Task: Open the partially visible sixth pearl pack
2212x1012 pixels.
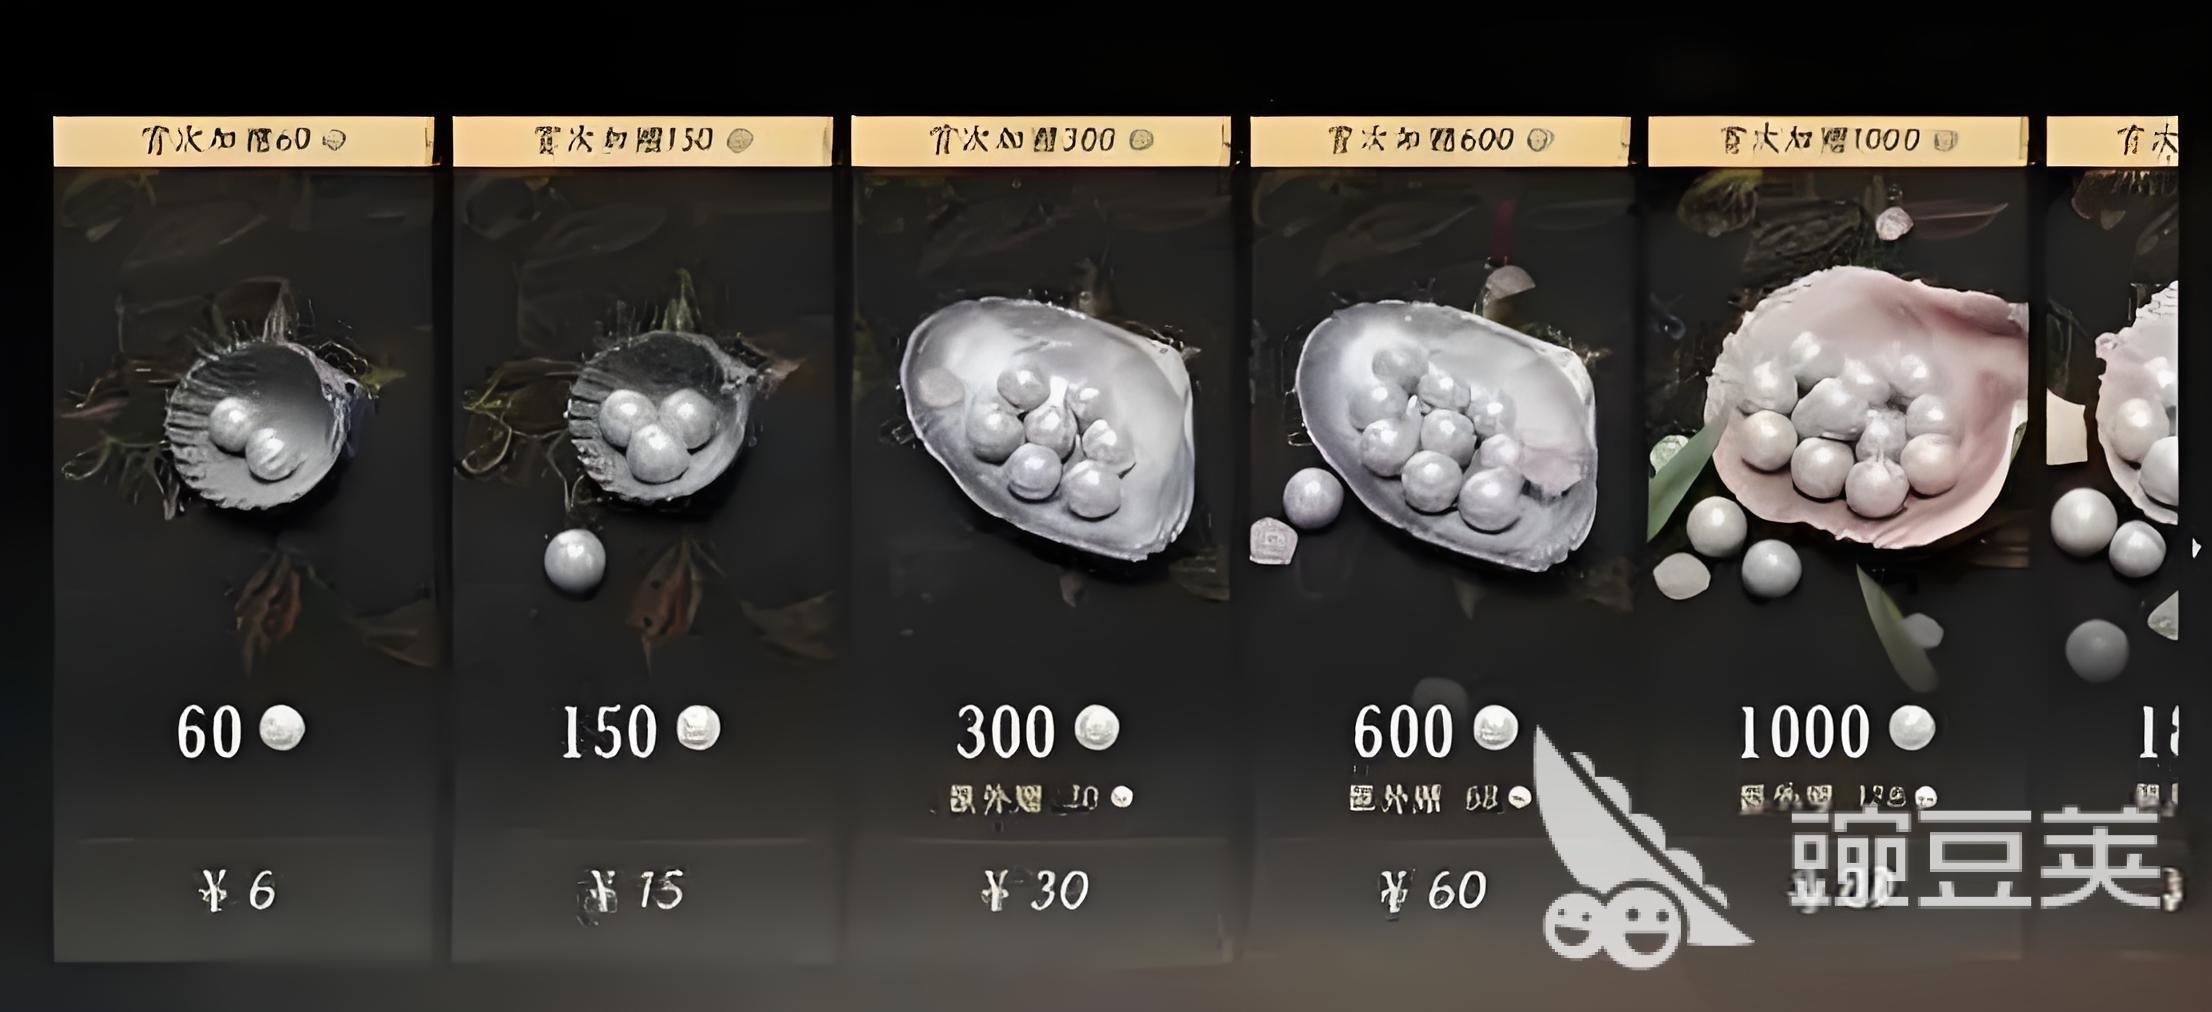Action: click(2112, 538)
